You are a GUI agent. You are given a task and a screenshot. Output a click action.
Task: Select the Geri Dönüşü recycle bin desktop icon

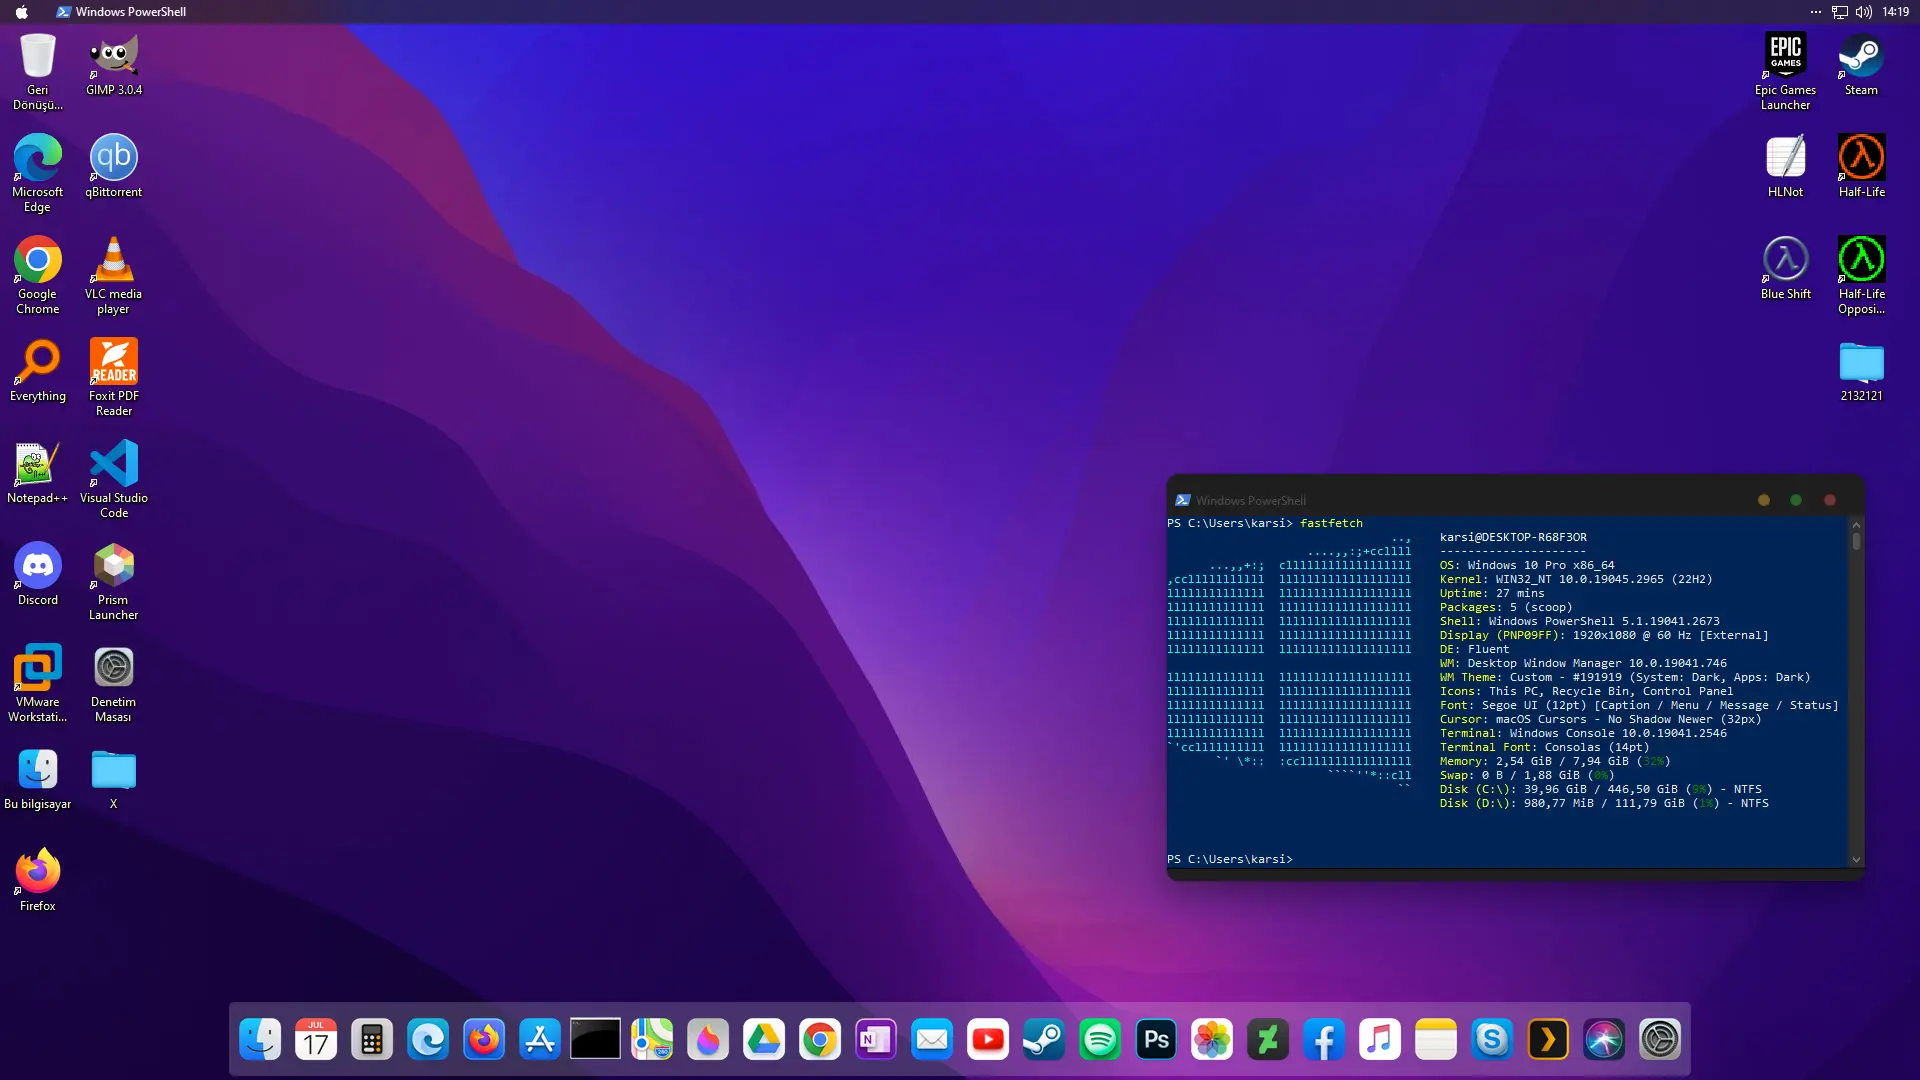(38, 71)
